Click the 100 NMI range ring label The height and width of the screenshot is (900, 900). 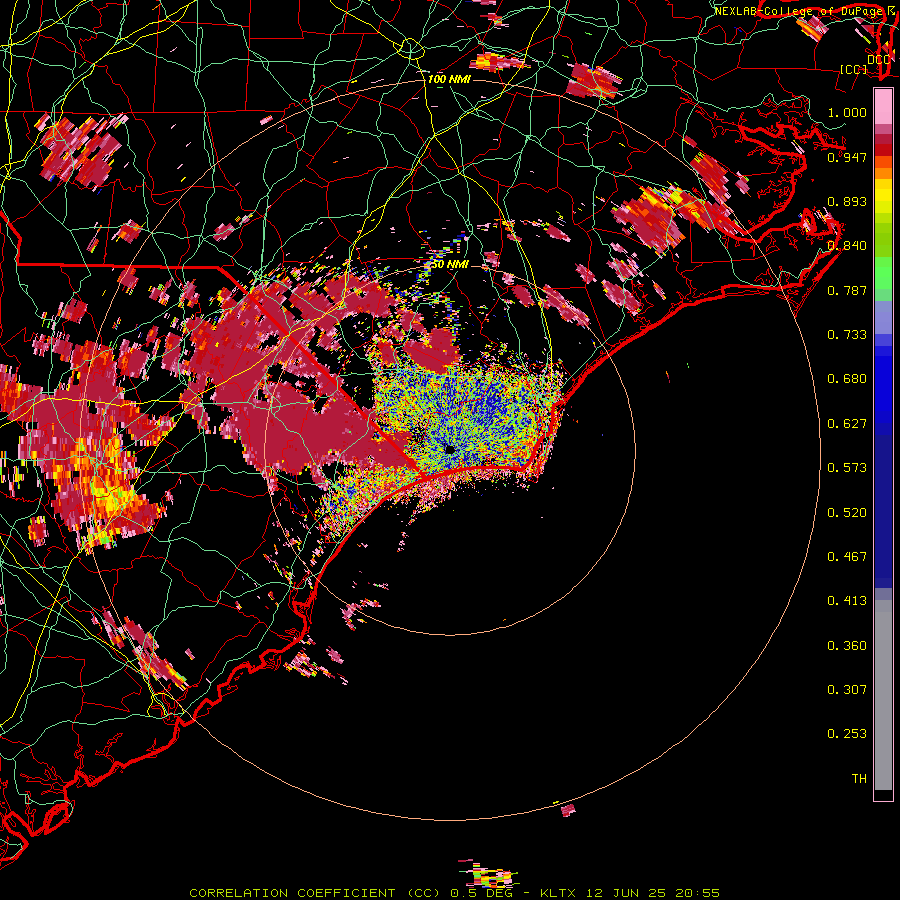pyautogui.click(x=449, y=79)
